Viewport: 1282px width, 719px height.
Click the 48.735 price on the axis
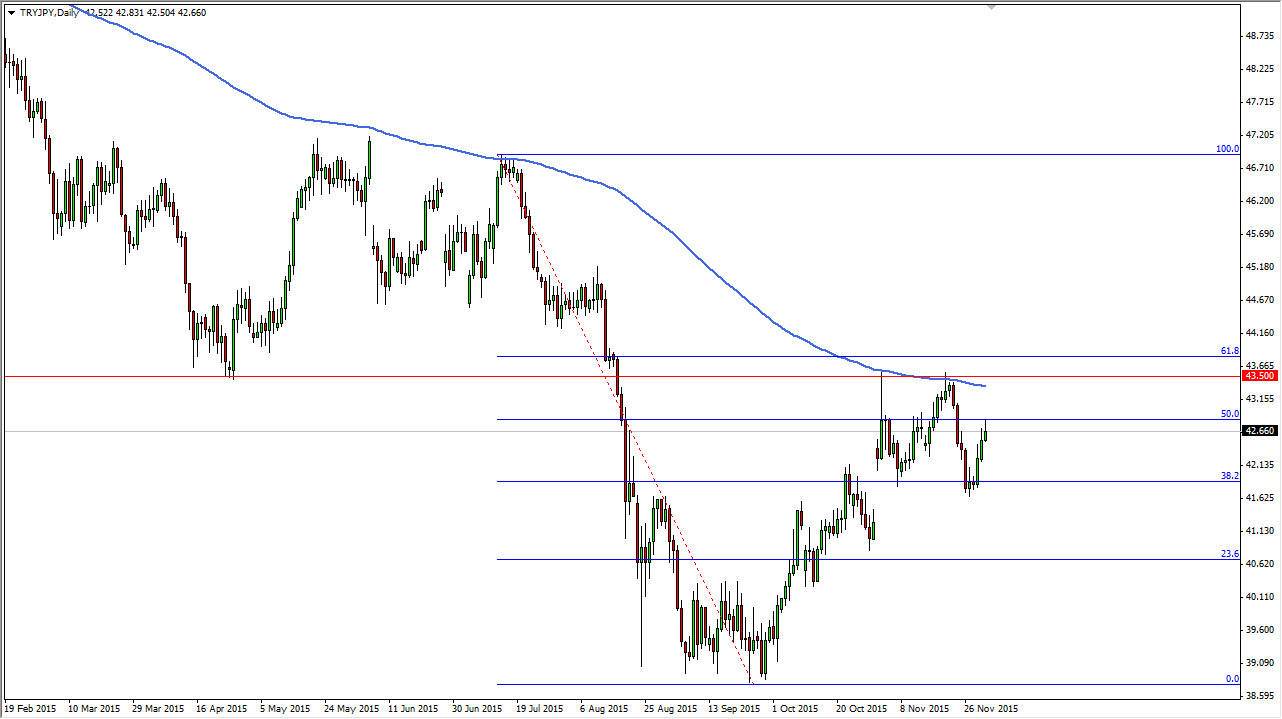point(1259,36)
